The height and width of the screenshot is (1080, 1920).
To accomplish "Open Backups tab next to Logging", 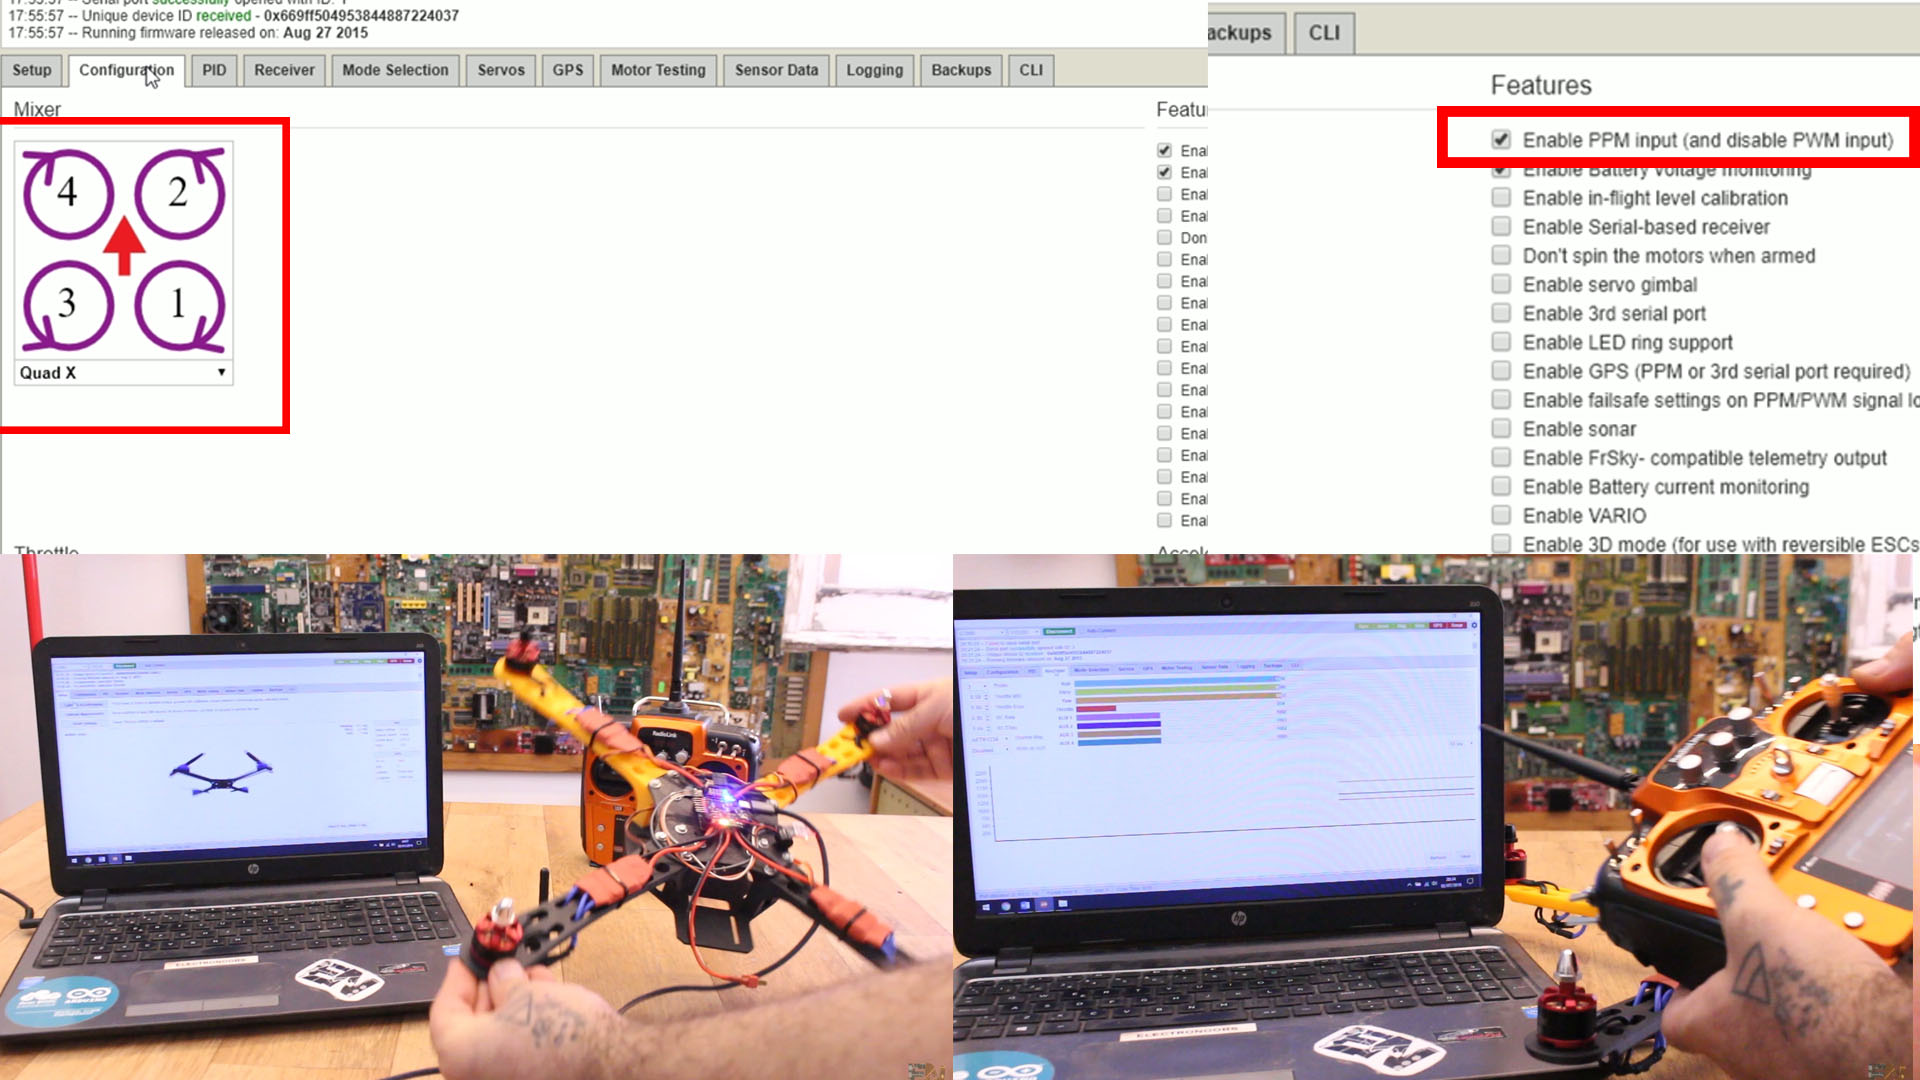I will click(x=961, y=70).
